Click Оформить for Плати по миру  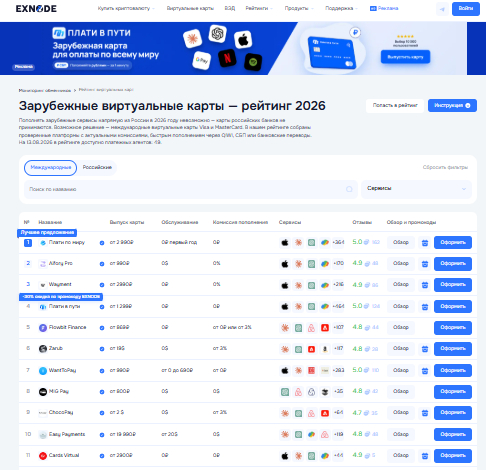pos(453,243)
